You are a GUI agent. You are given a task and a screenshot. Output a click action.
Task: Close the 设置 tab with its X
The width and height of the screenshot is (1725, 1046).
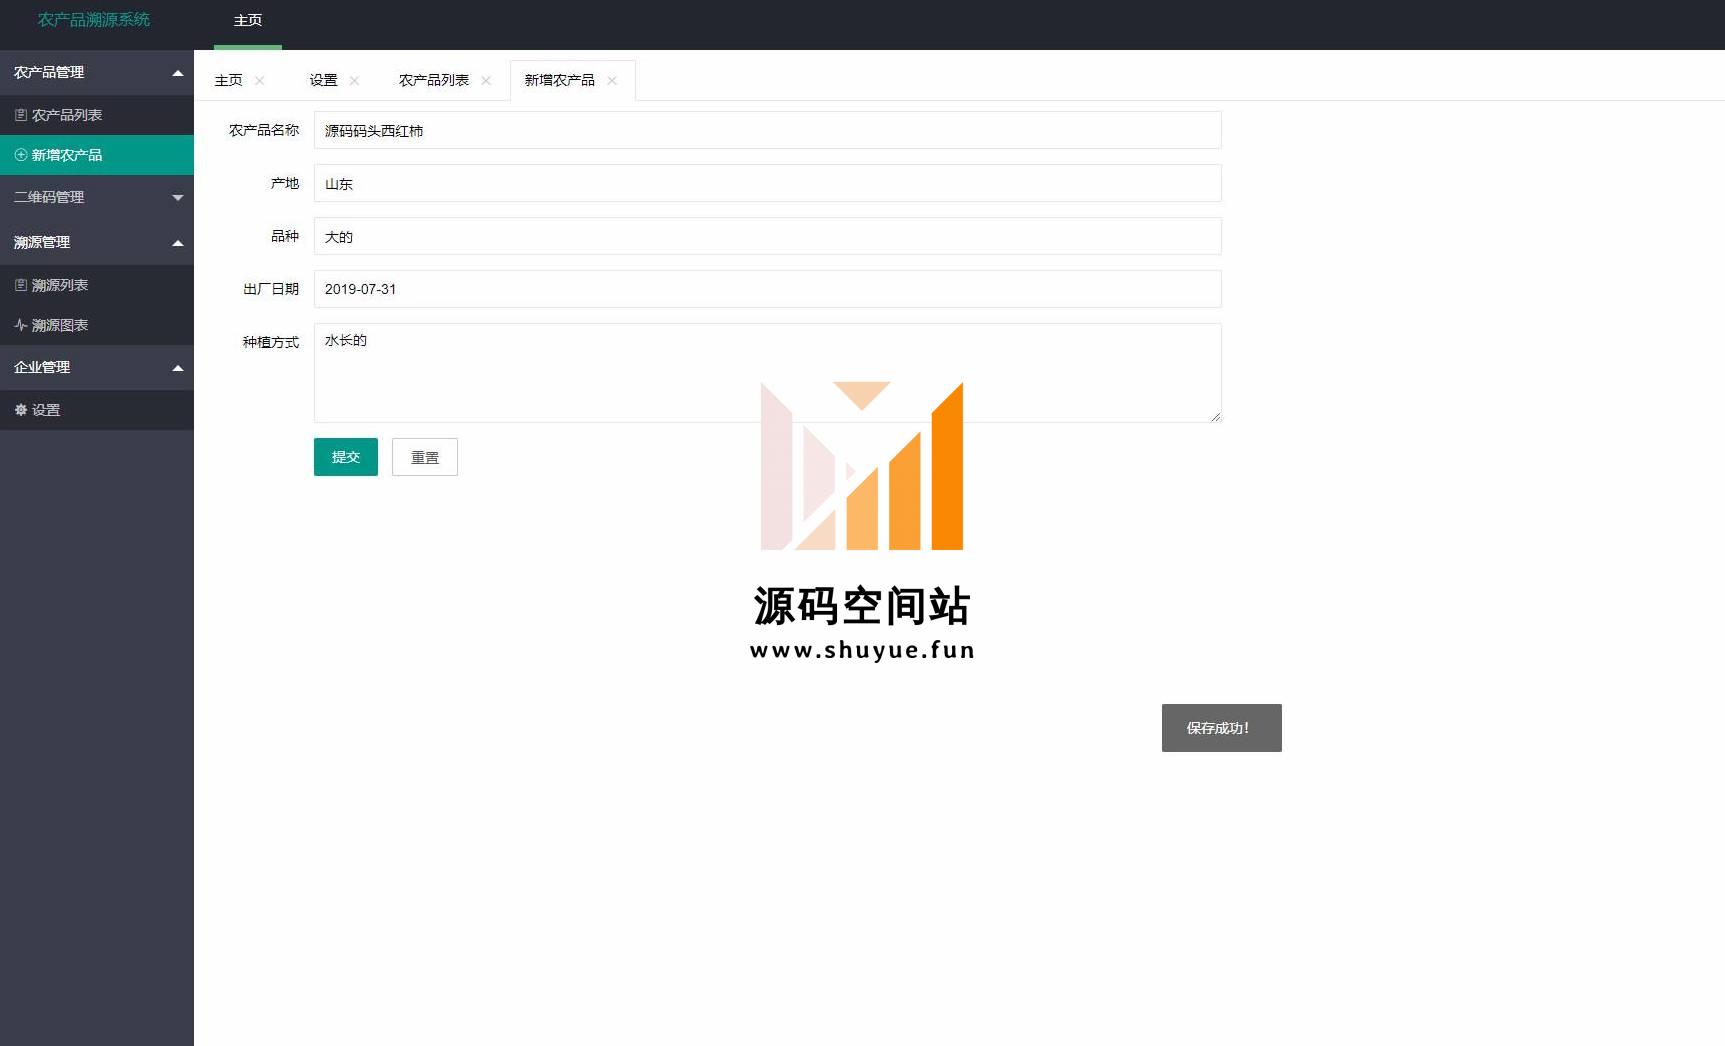[354, 81]
